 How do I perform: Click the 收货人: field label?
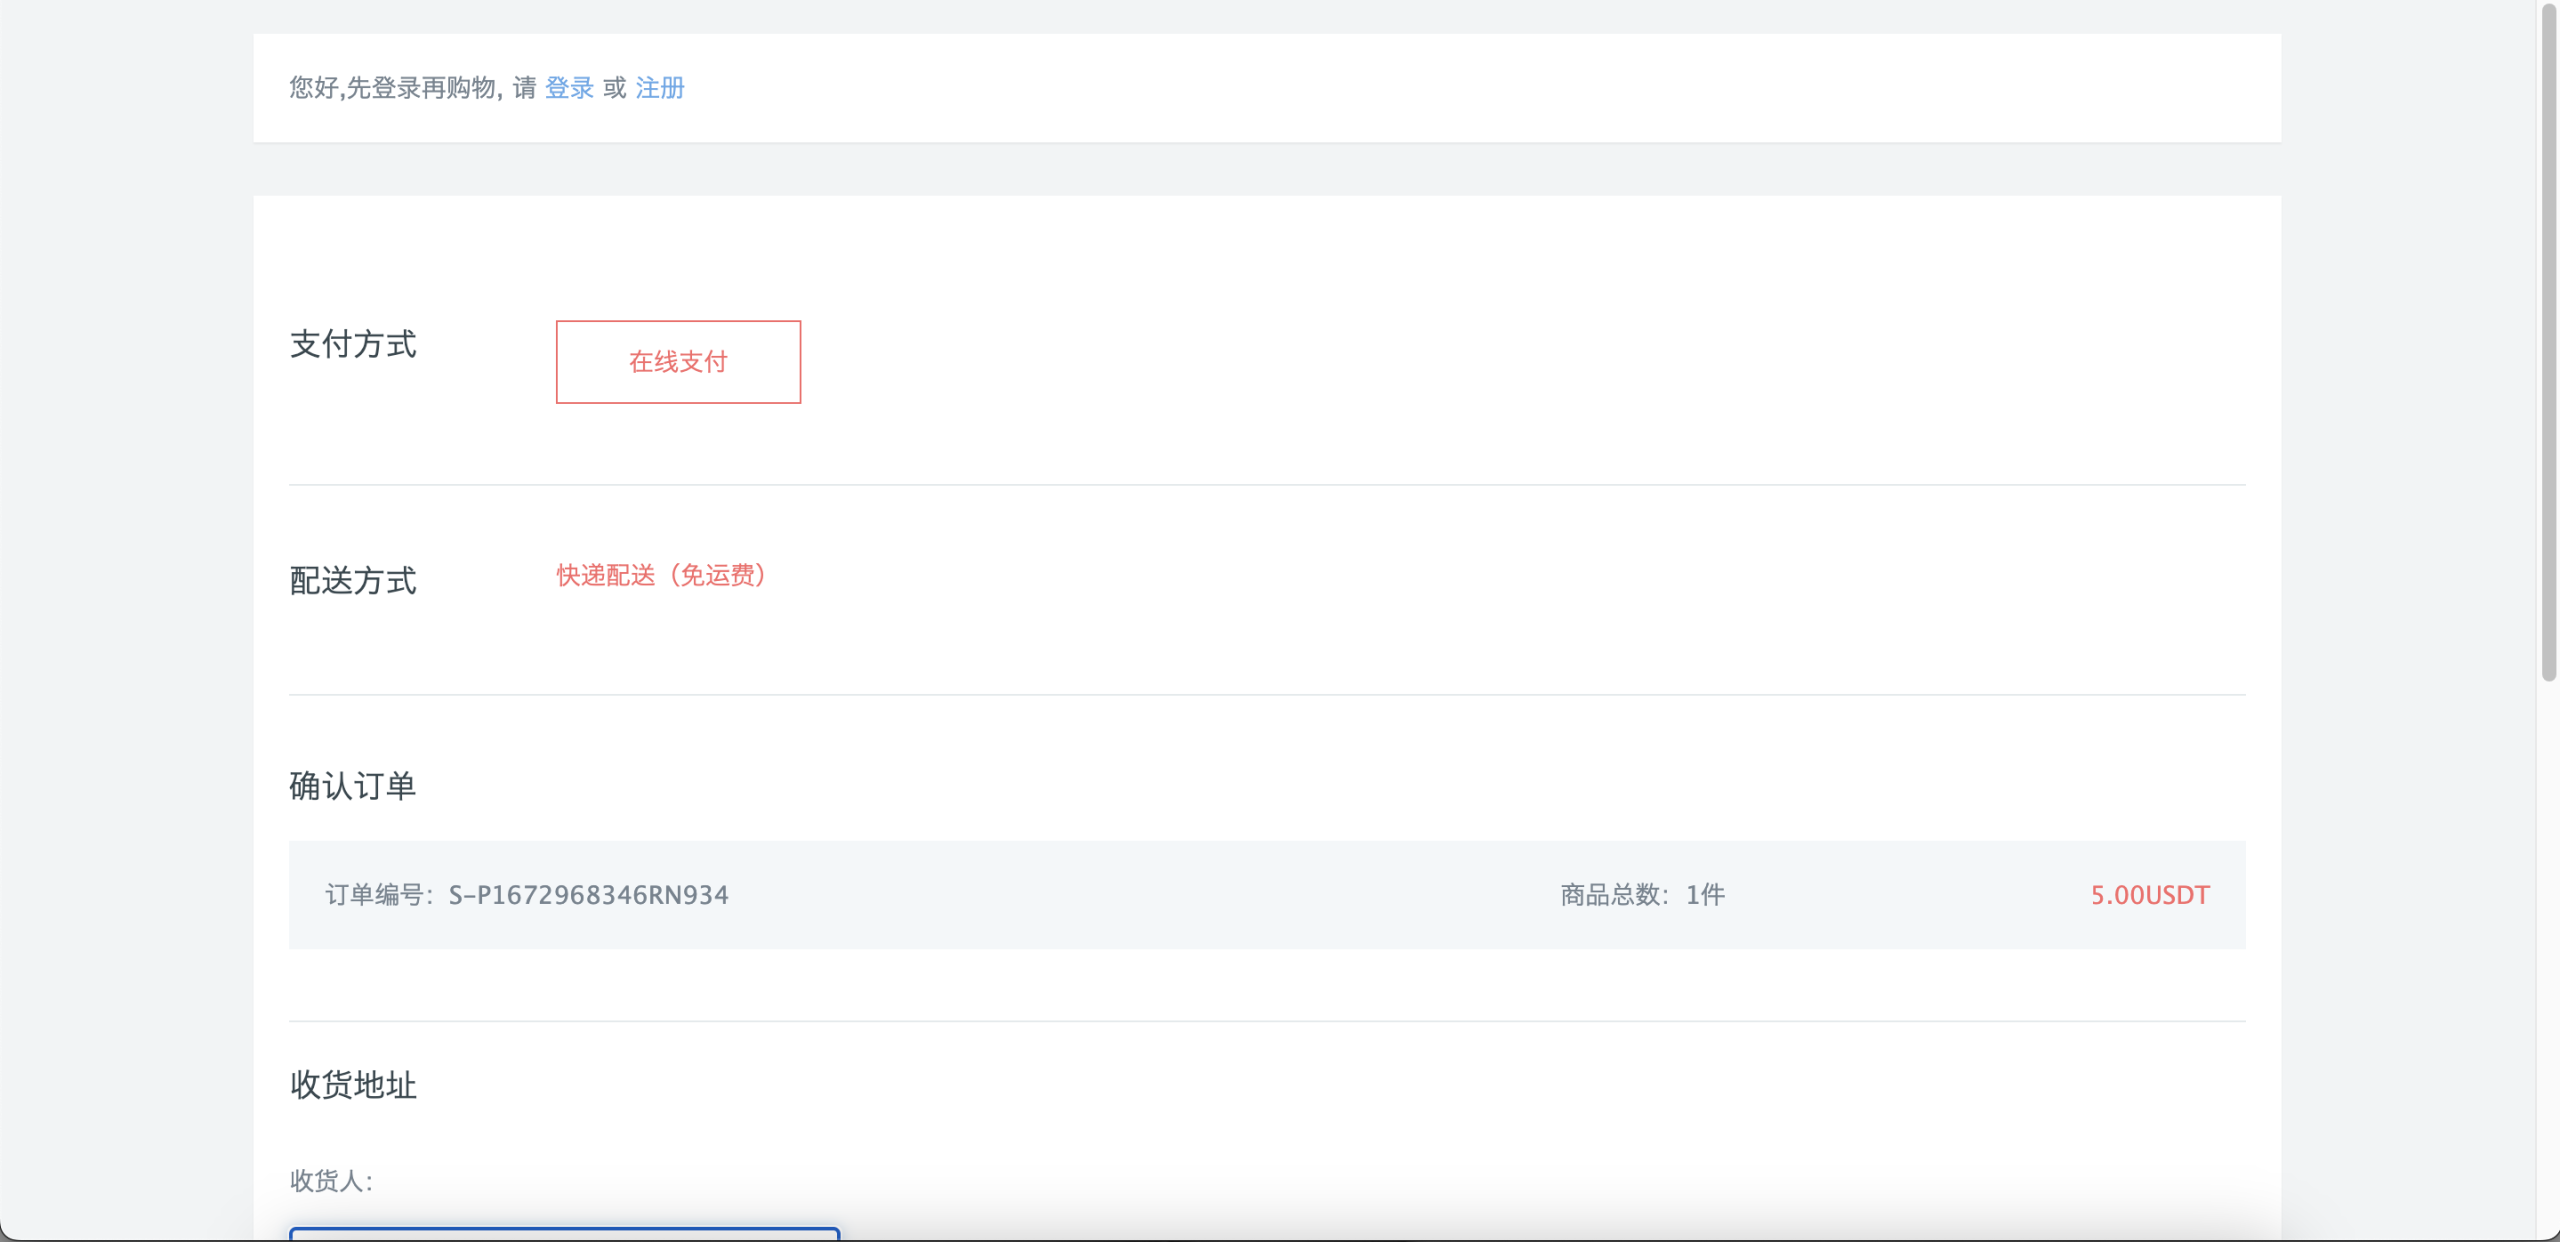pyautogui.click(x=331, y=1181)
